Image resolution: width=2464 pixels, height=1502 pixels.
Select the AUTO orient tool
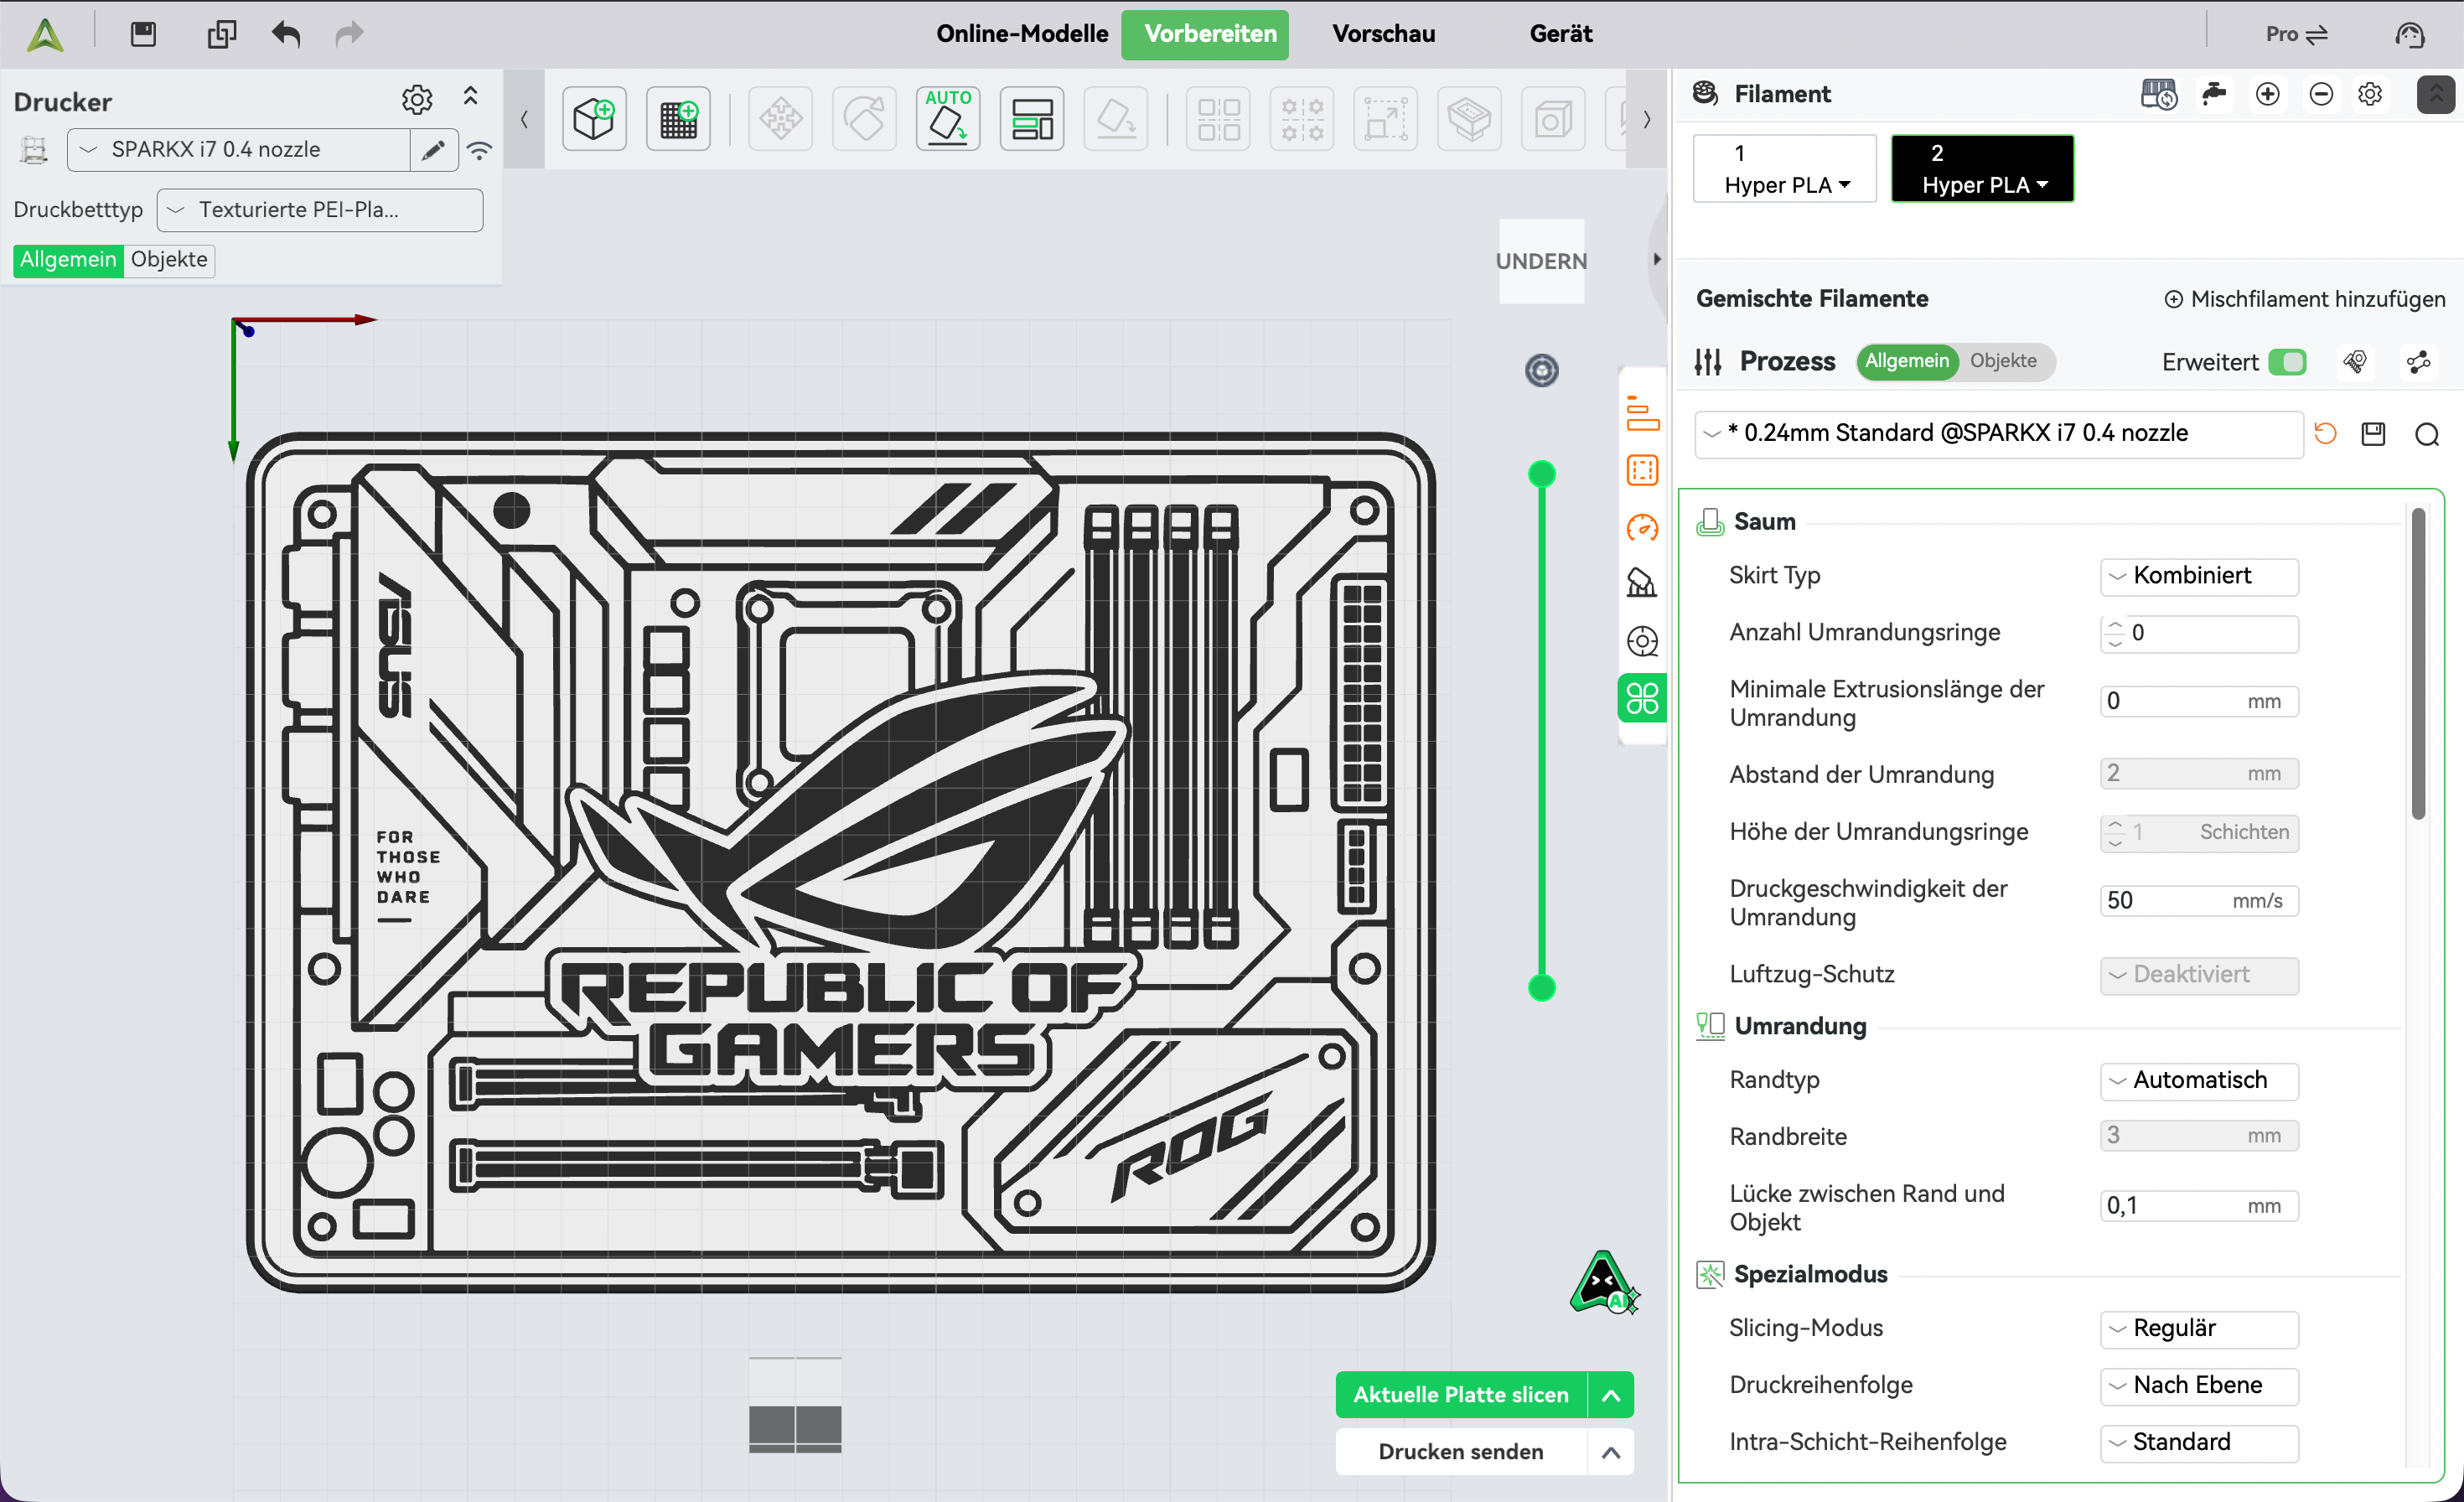point(947,120)
